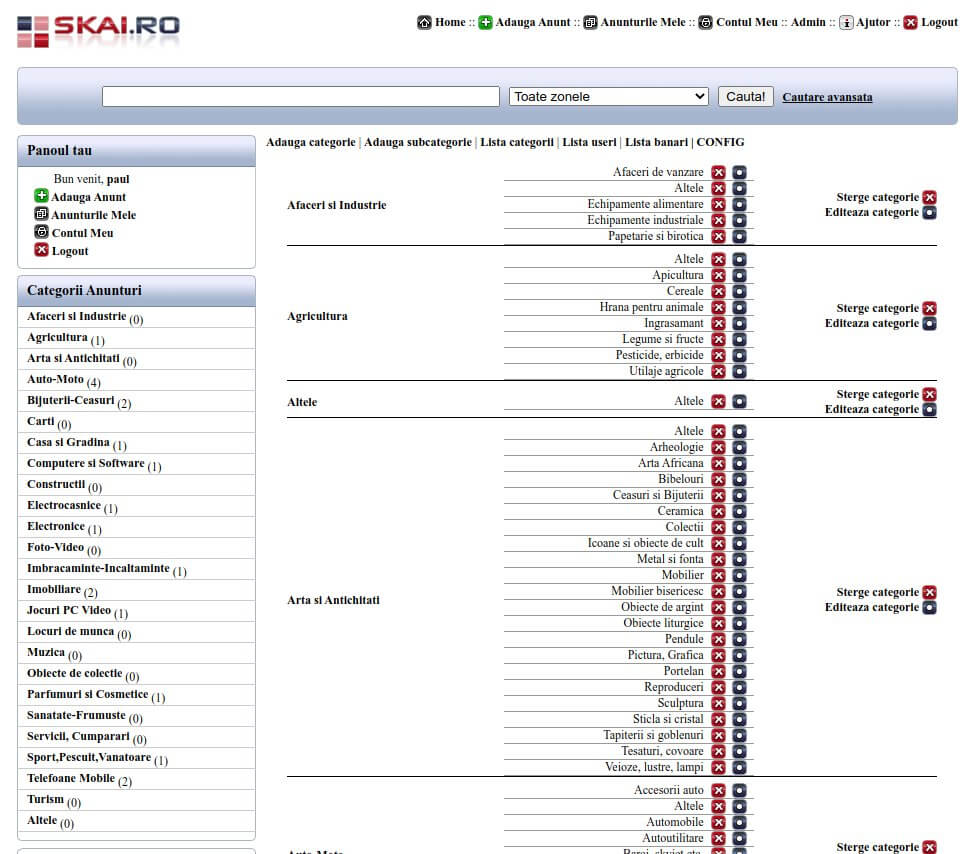Open Bijuterii-Ceasuri category in sidebar
Image resolution: width=979 pixels, height=854 pixels.
71,400
